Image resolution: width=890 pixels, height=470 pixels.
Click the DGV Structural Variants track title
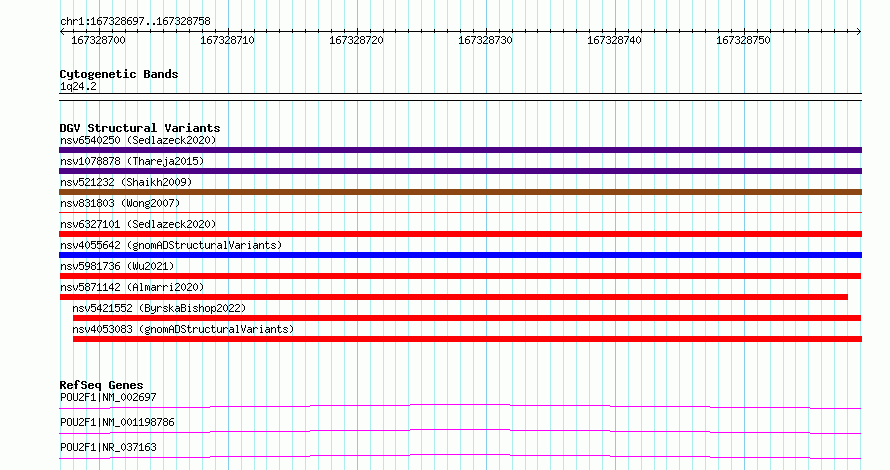140,128
